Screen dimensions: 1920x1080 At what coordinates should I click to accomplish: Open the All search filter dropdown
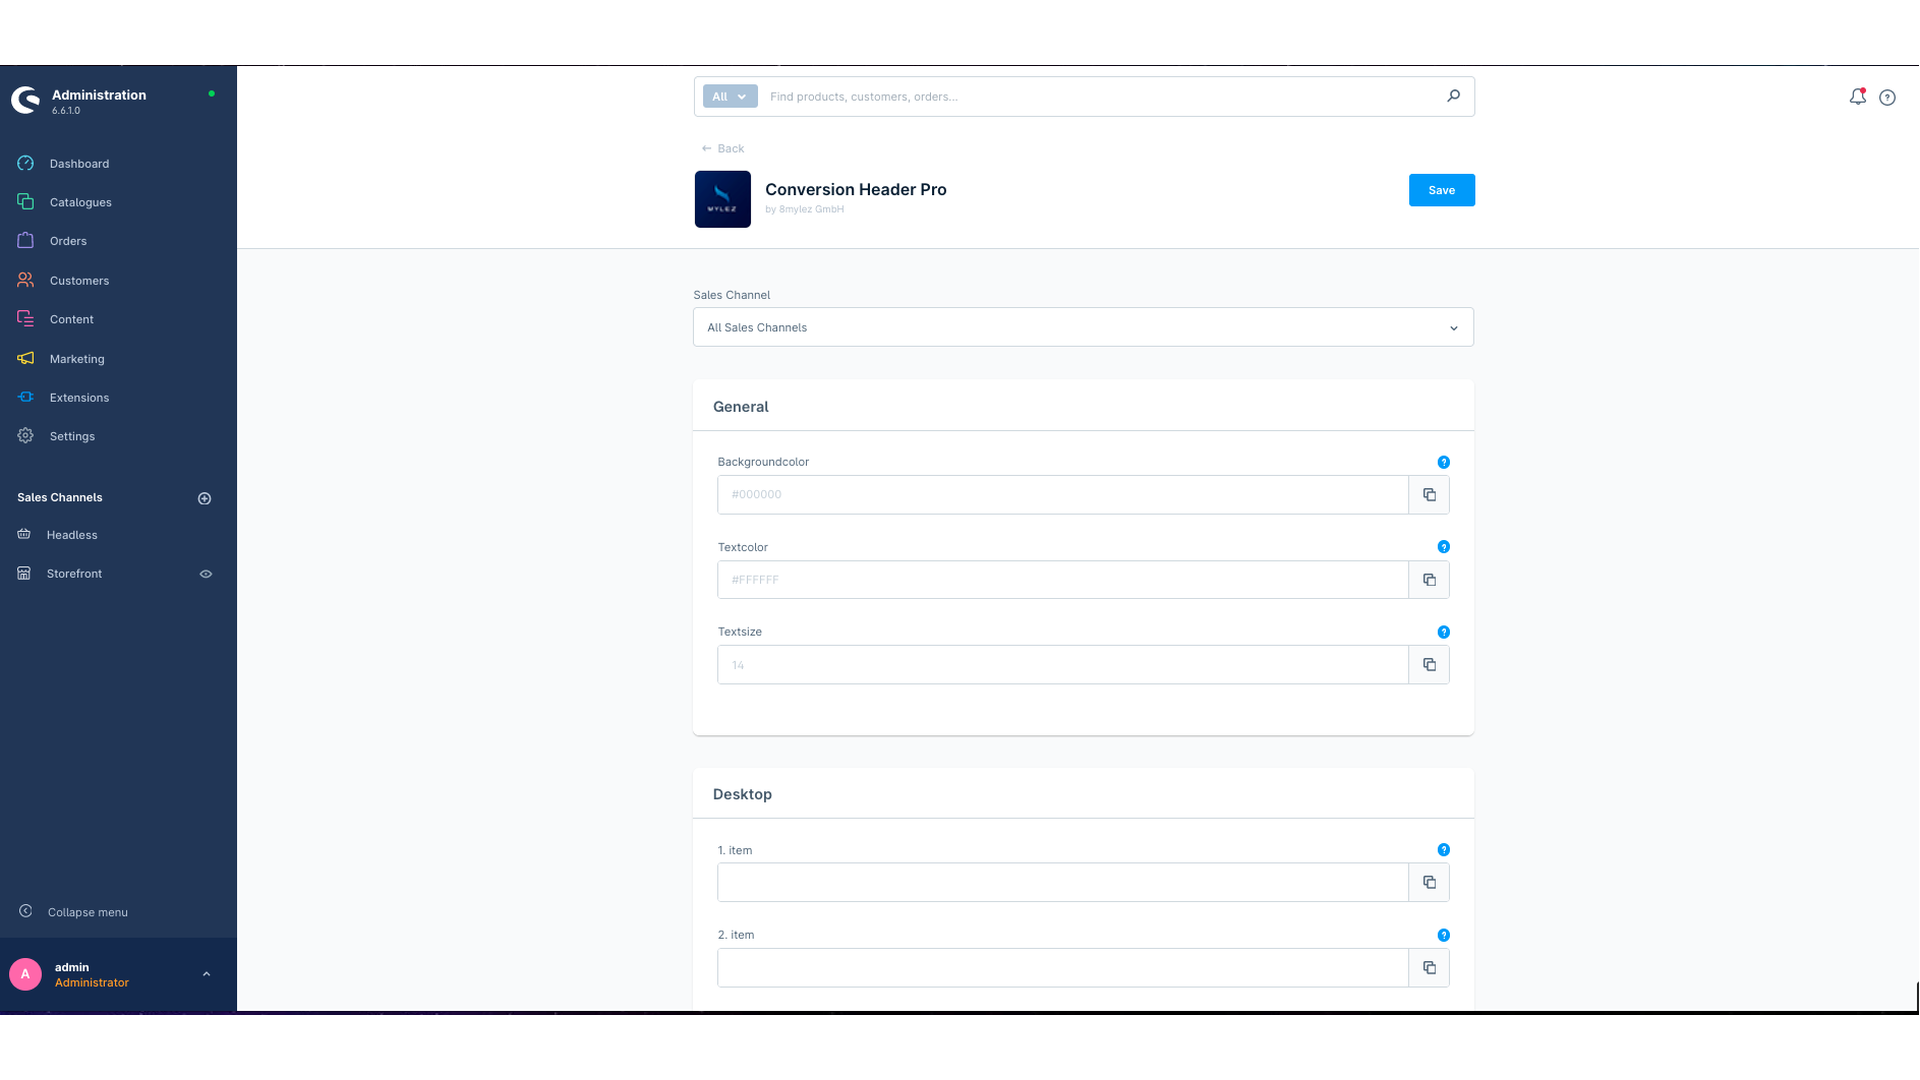pos(730,96)
